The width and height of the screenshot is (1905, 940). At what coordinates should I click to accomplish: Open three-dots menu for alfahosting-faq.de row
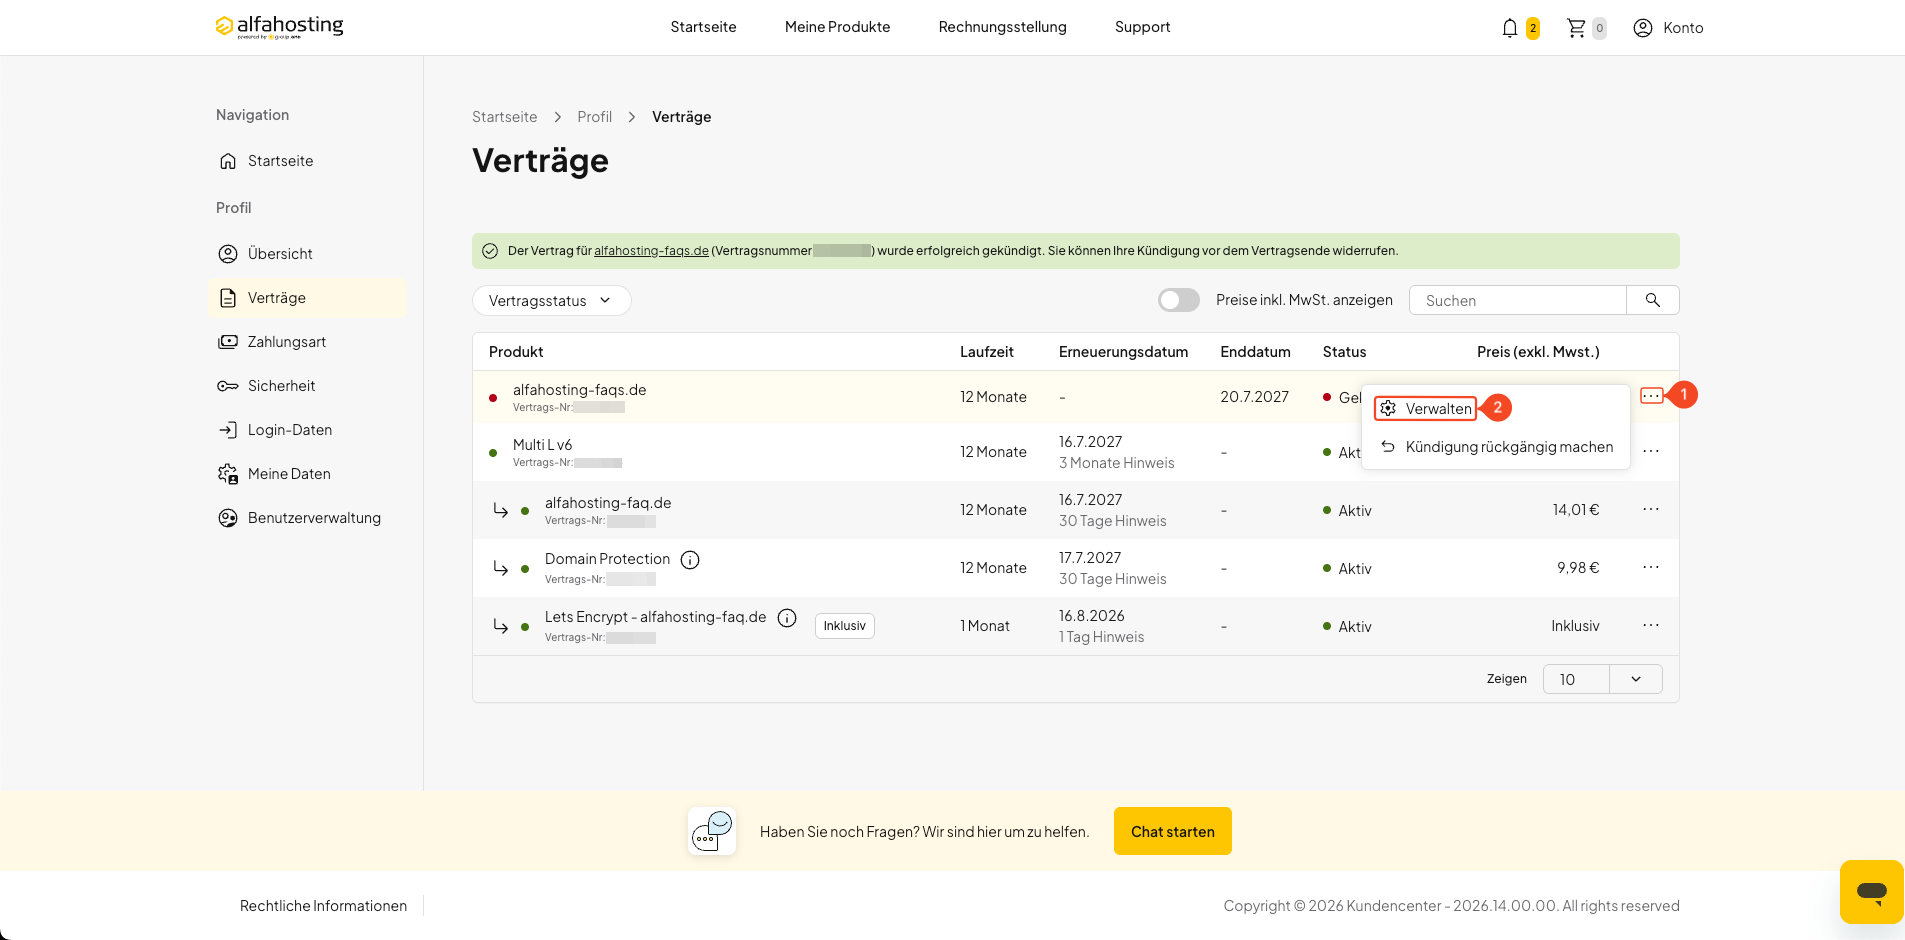(x=1650, y=509)
